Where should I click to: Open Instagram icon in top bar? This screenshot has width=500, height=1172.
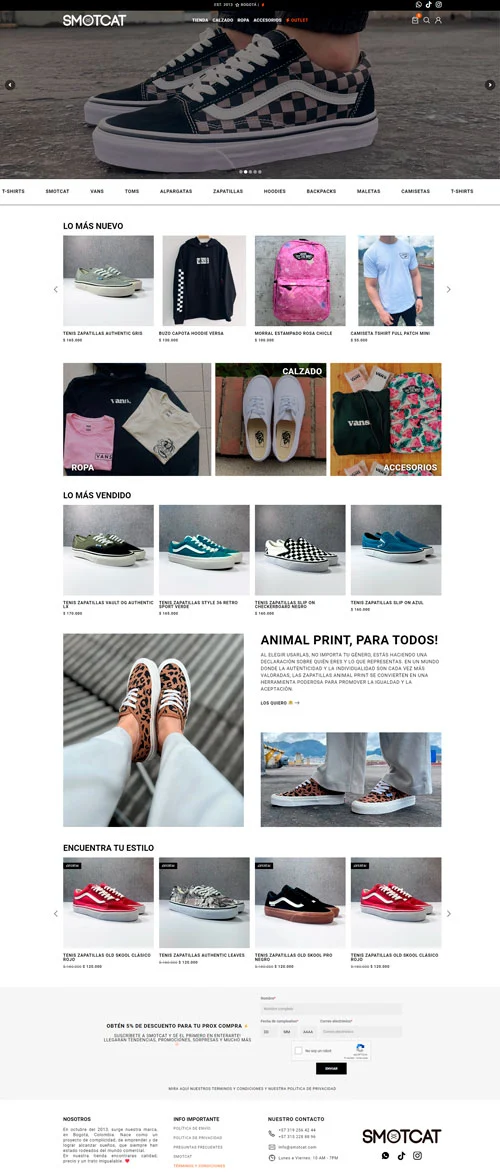[439, 4]
